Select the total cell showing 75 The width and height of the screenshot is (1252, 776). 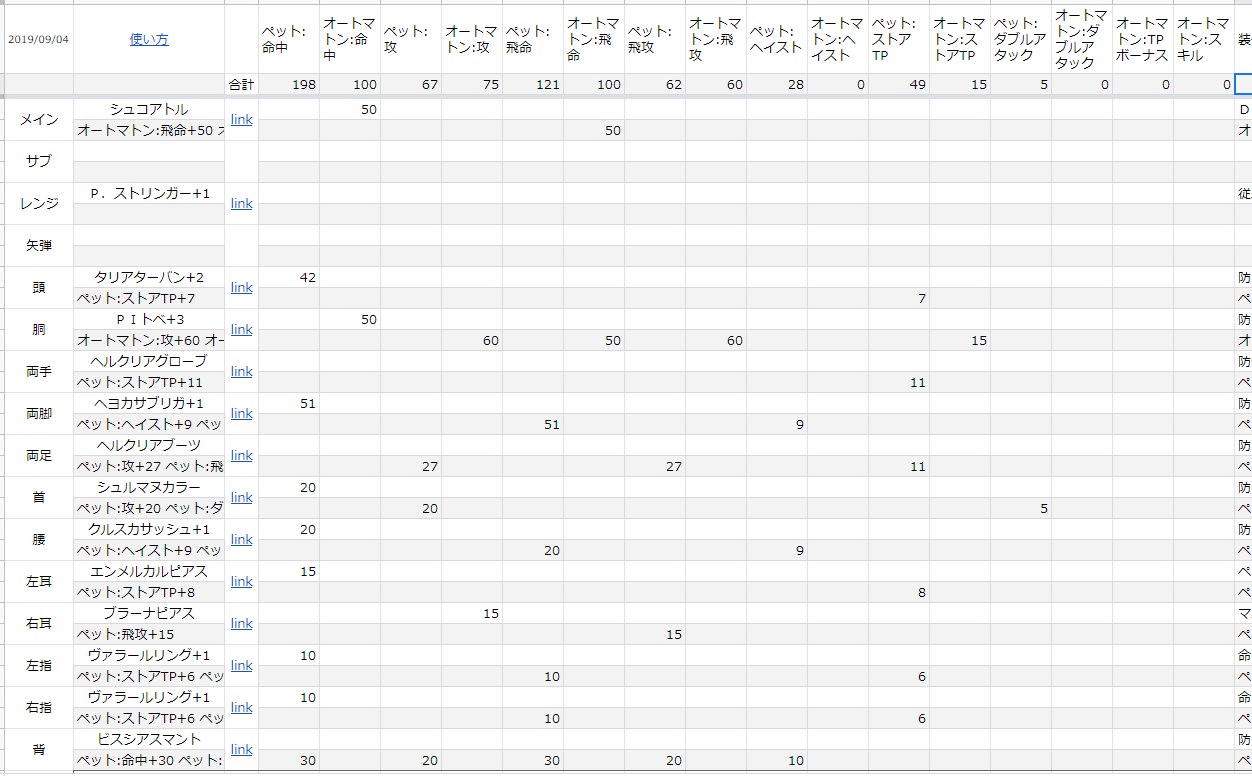pyautogui.click(x=472, y=85)
